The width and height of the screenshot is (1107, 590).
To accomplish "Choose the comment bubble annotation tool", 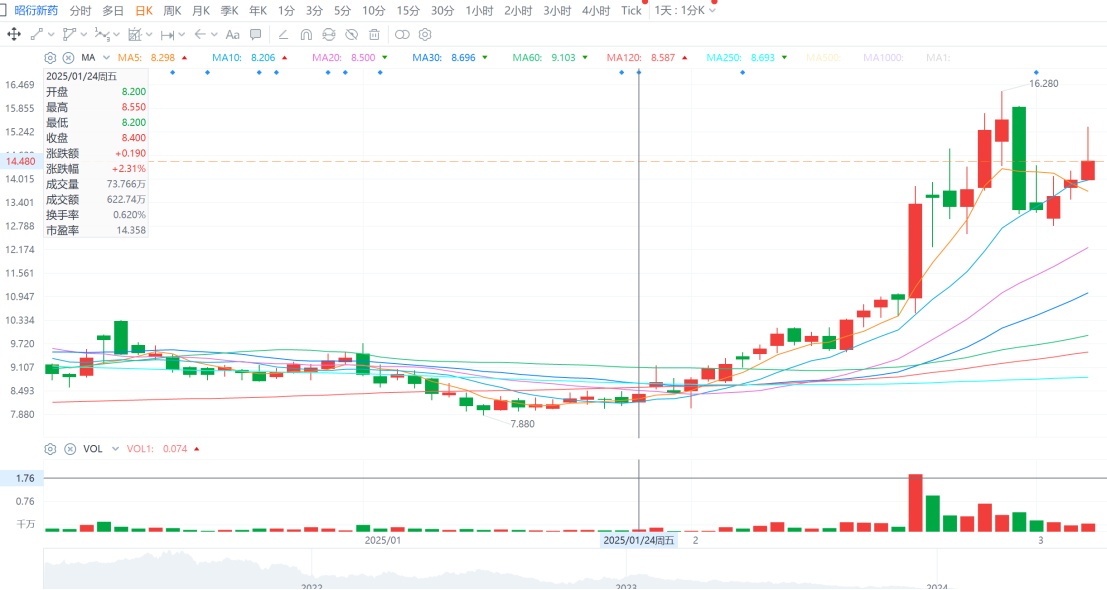I will (256, 34).
